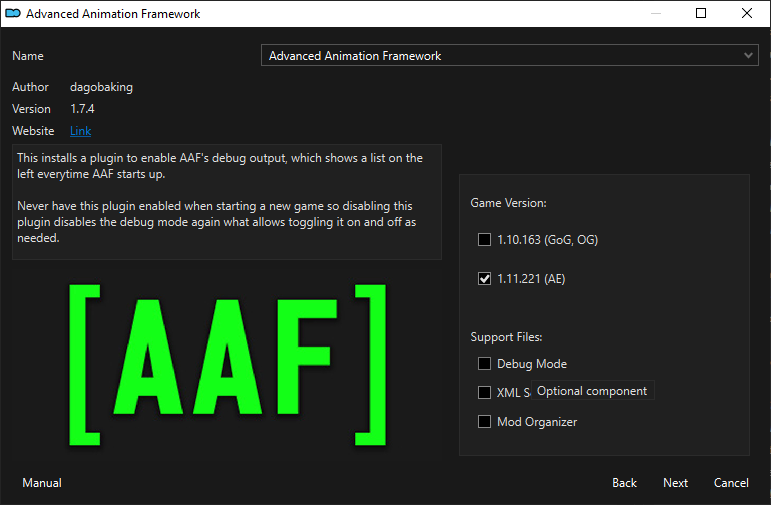771x505 pixels.
Task: Click the installer app icon in title bar
Action: click(13, 13)
